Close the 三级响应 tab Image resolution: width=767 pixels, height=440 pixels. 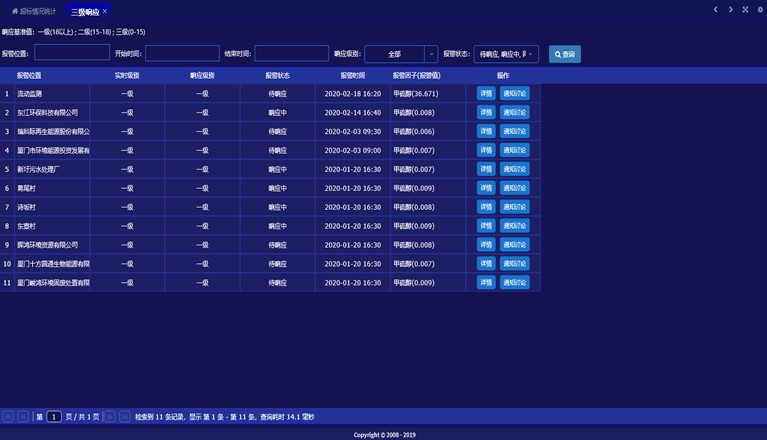coord(105,11)
